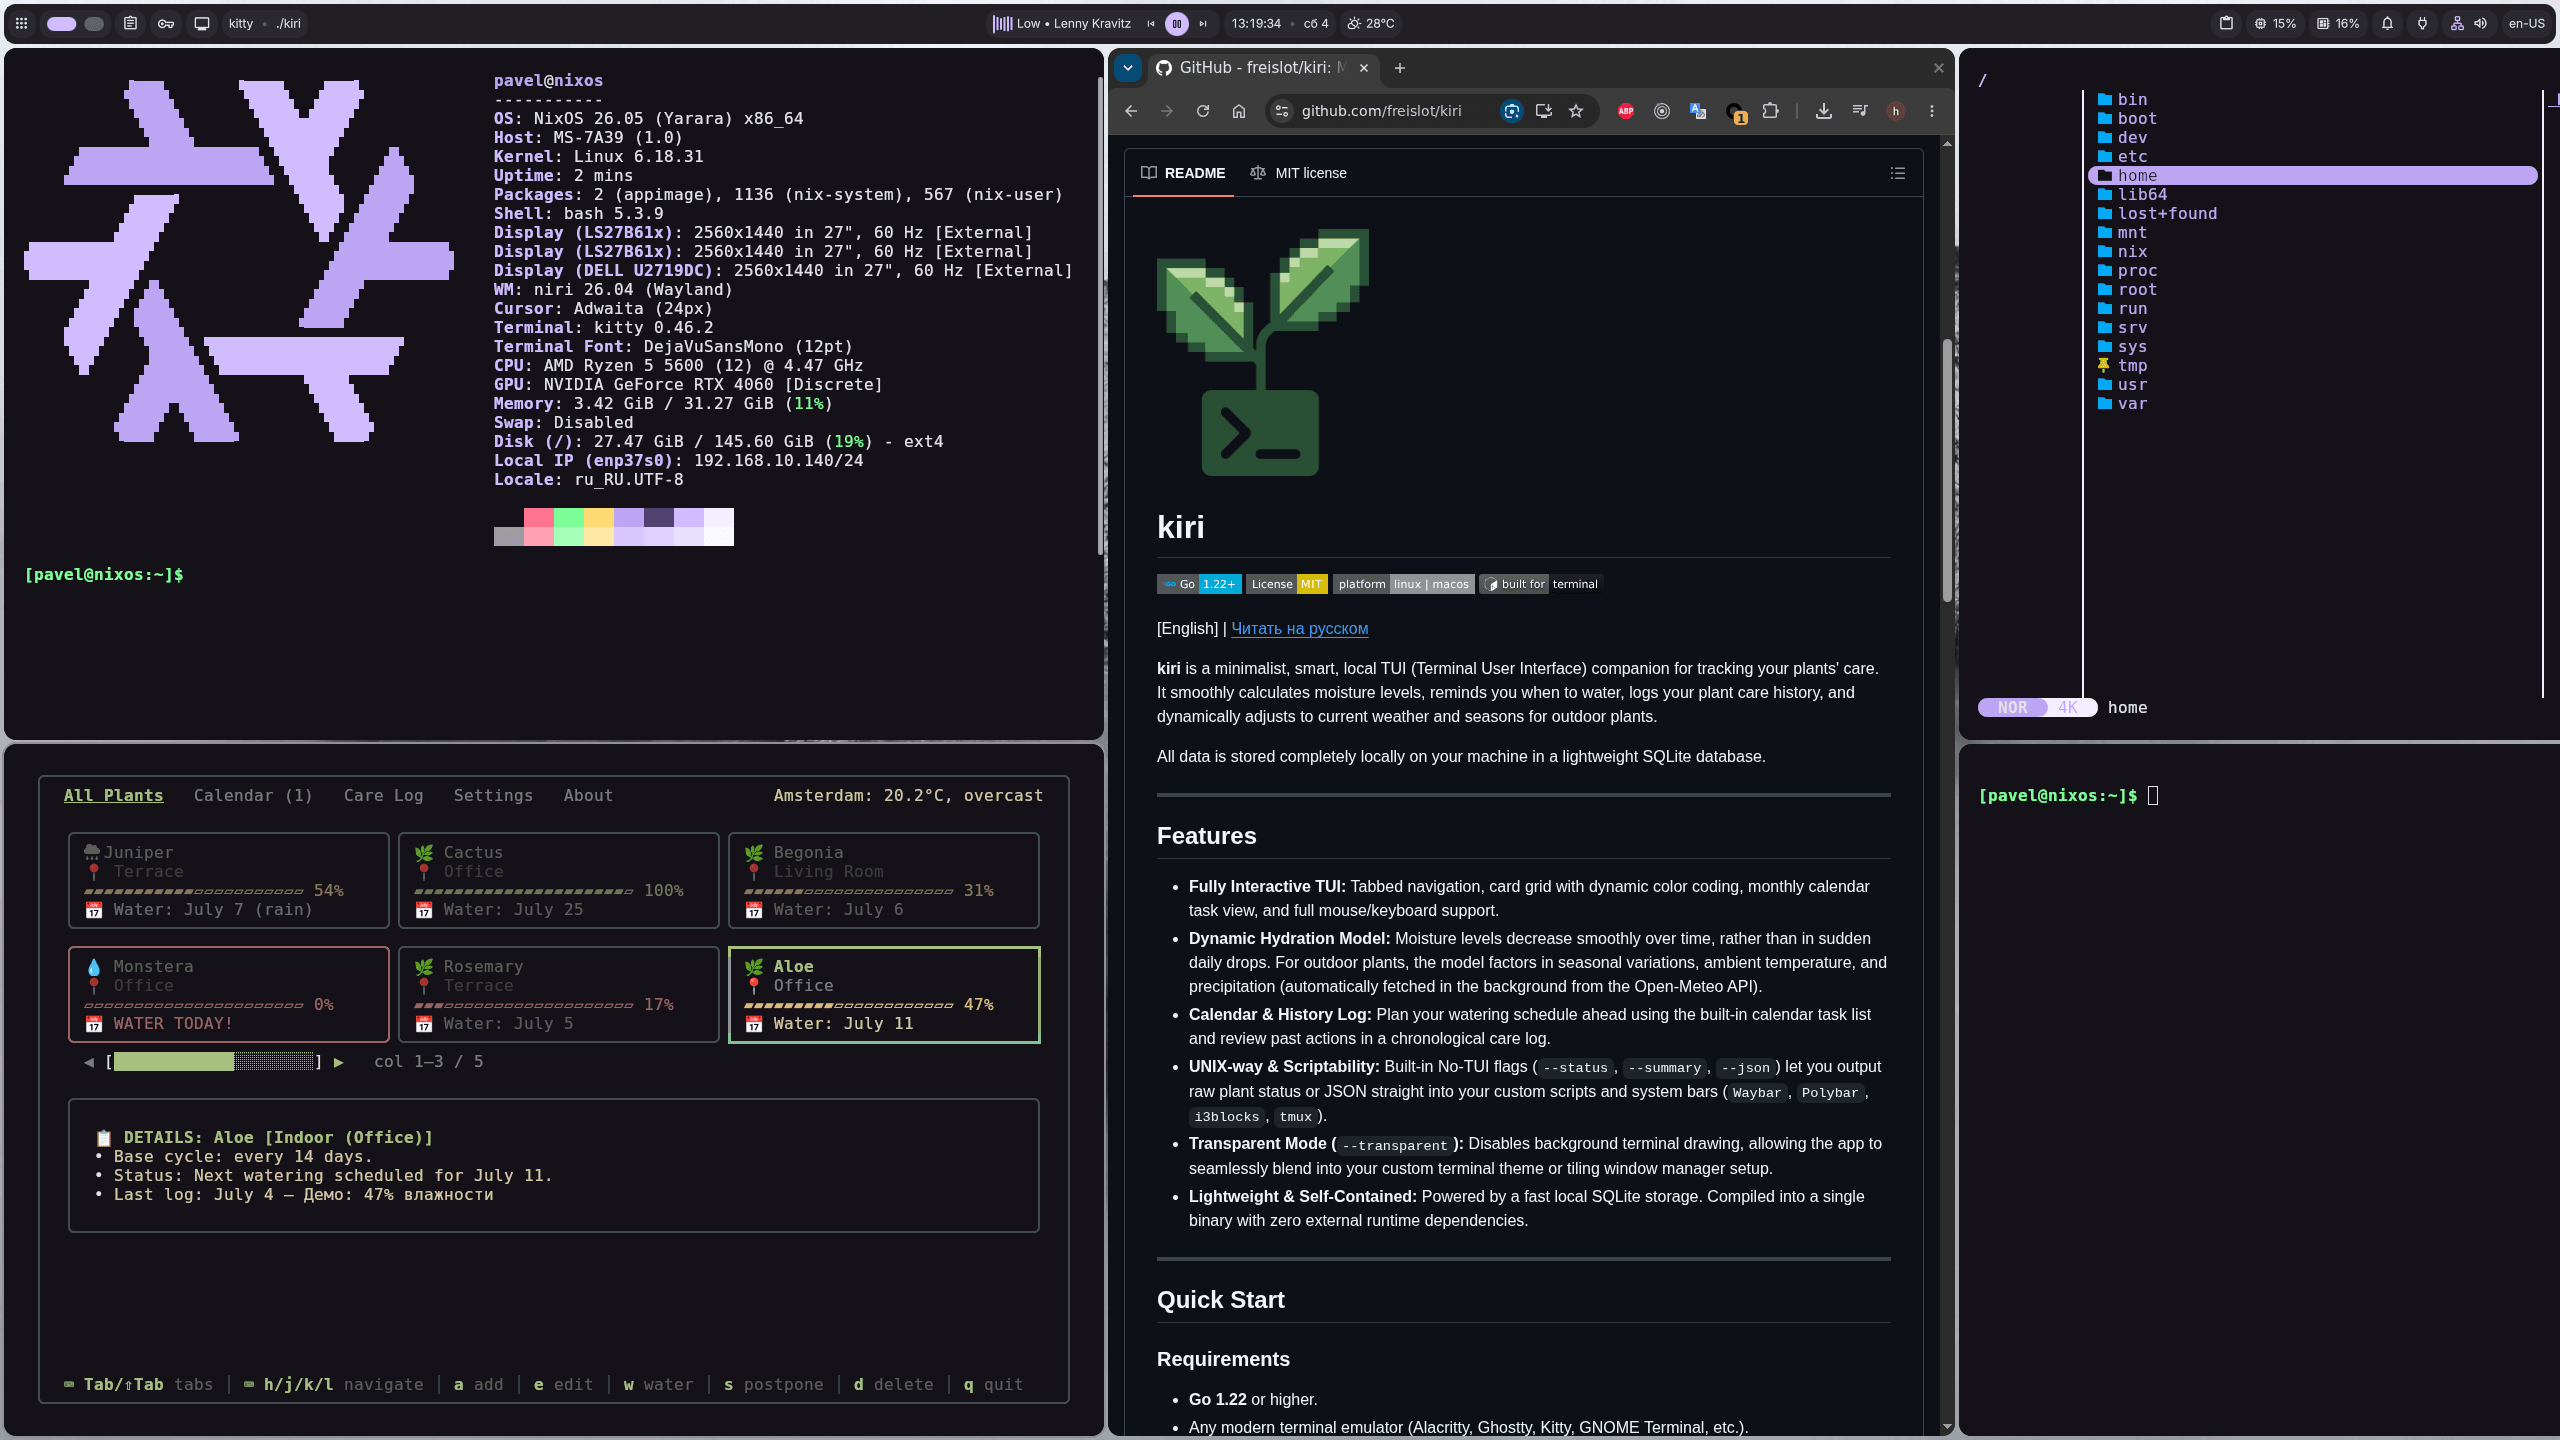2560x1440 pixels.
Task: Click the Go 1.22+ badge
Action: (1199, 584)
